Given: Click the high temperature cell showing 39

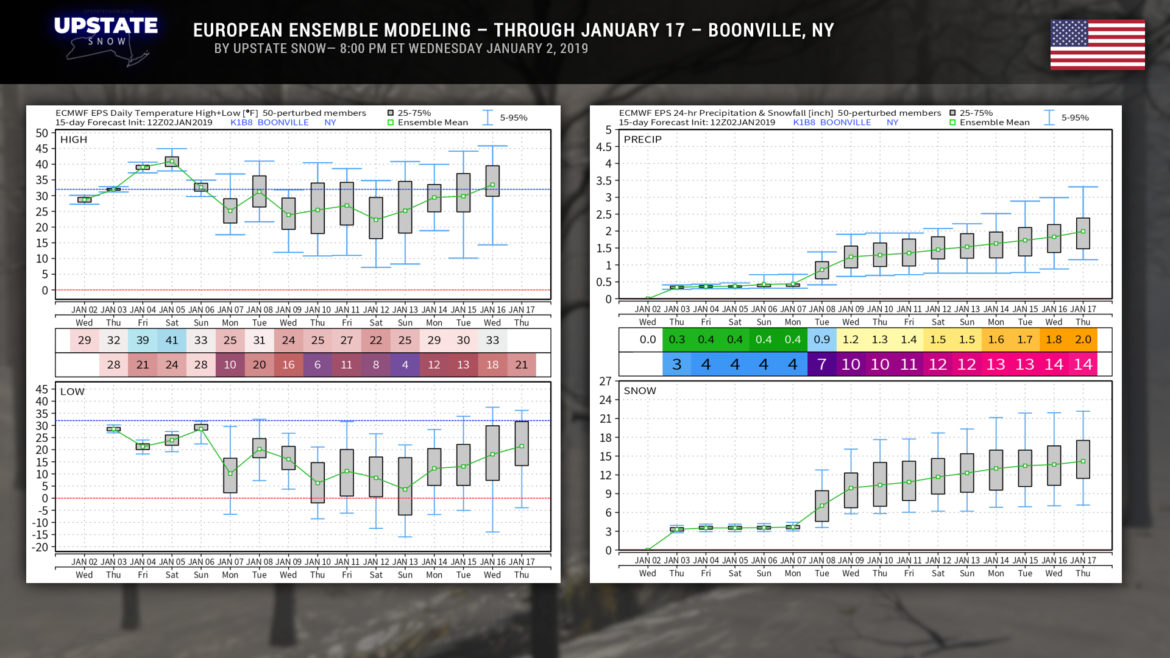Looking at the screenshot, I should 143,340.
